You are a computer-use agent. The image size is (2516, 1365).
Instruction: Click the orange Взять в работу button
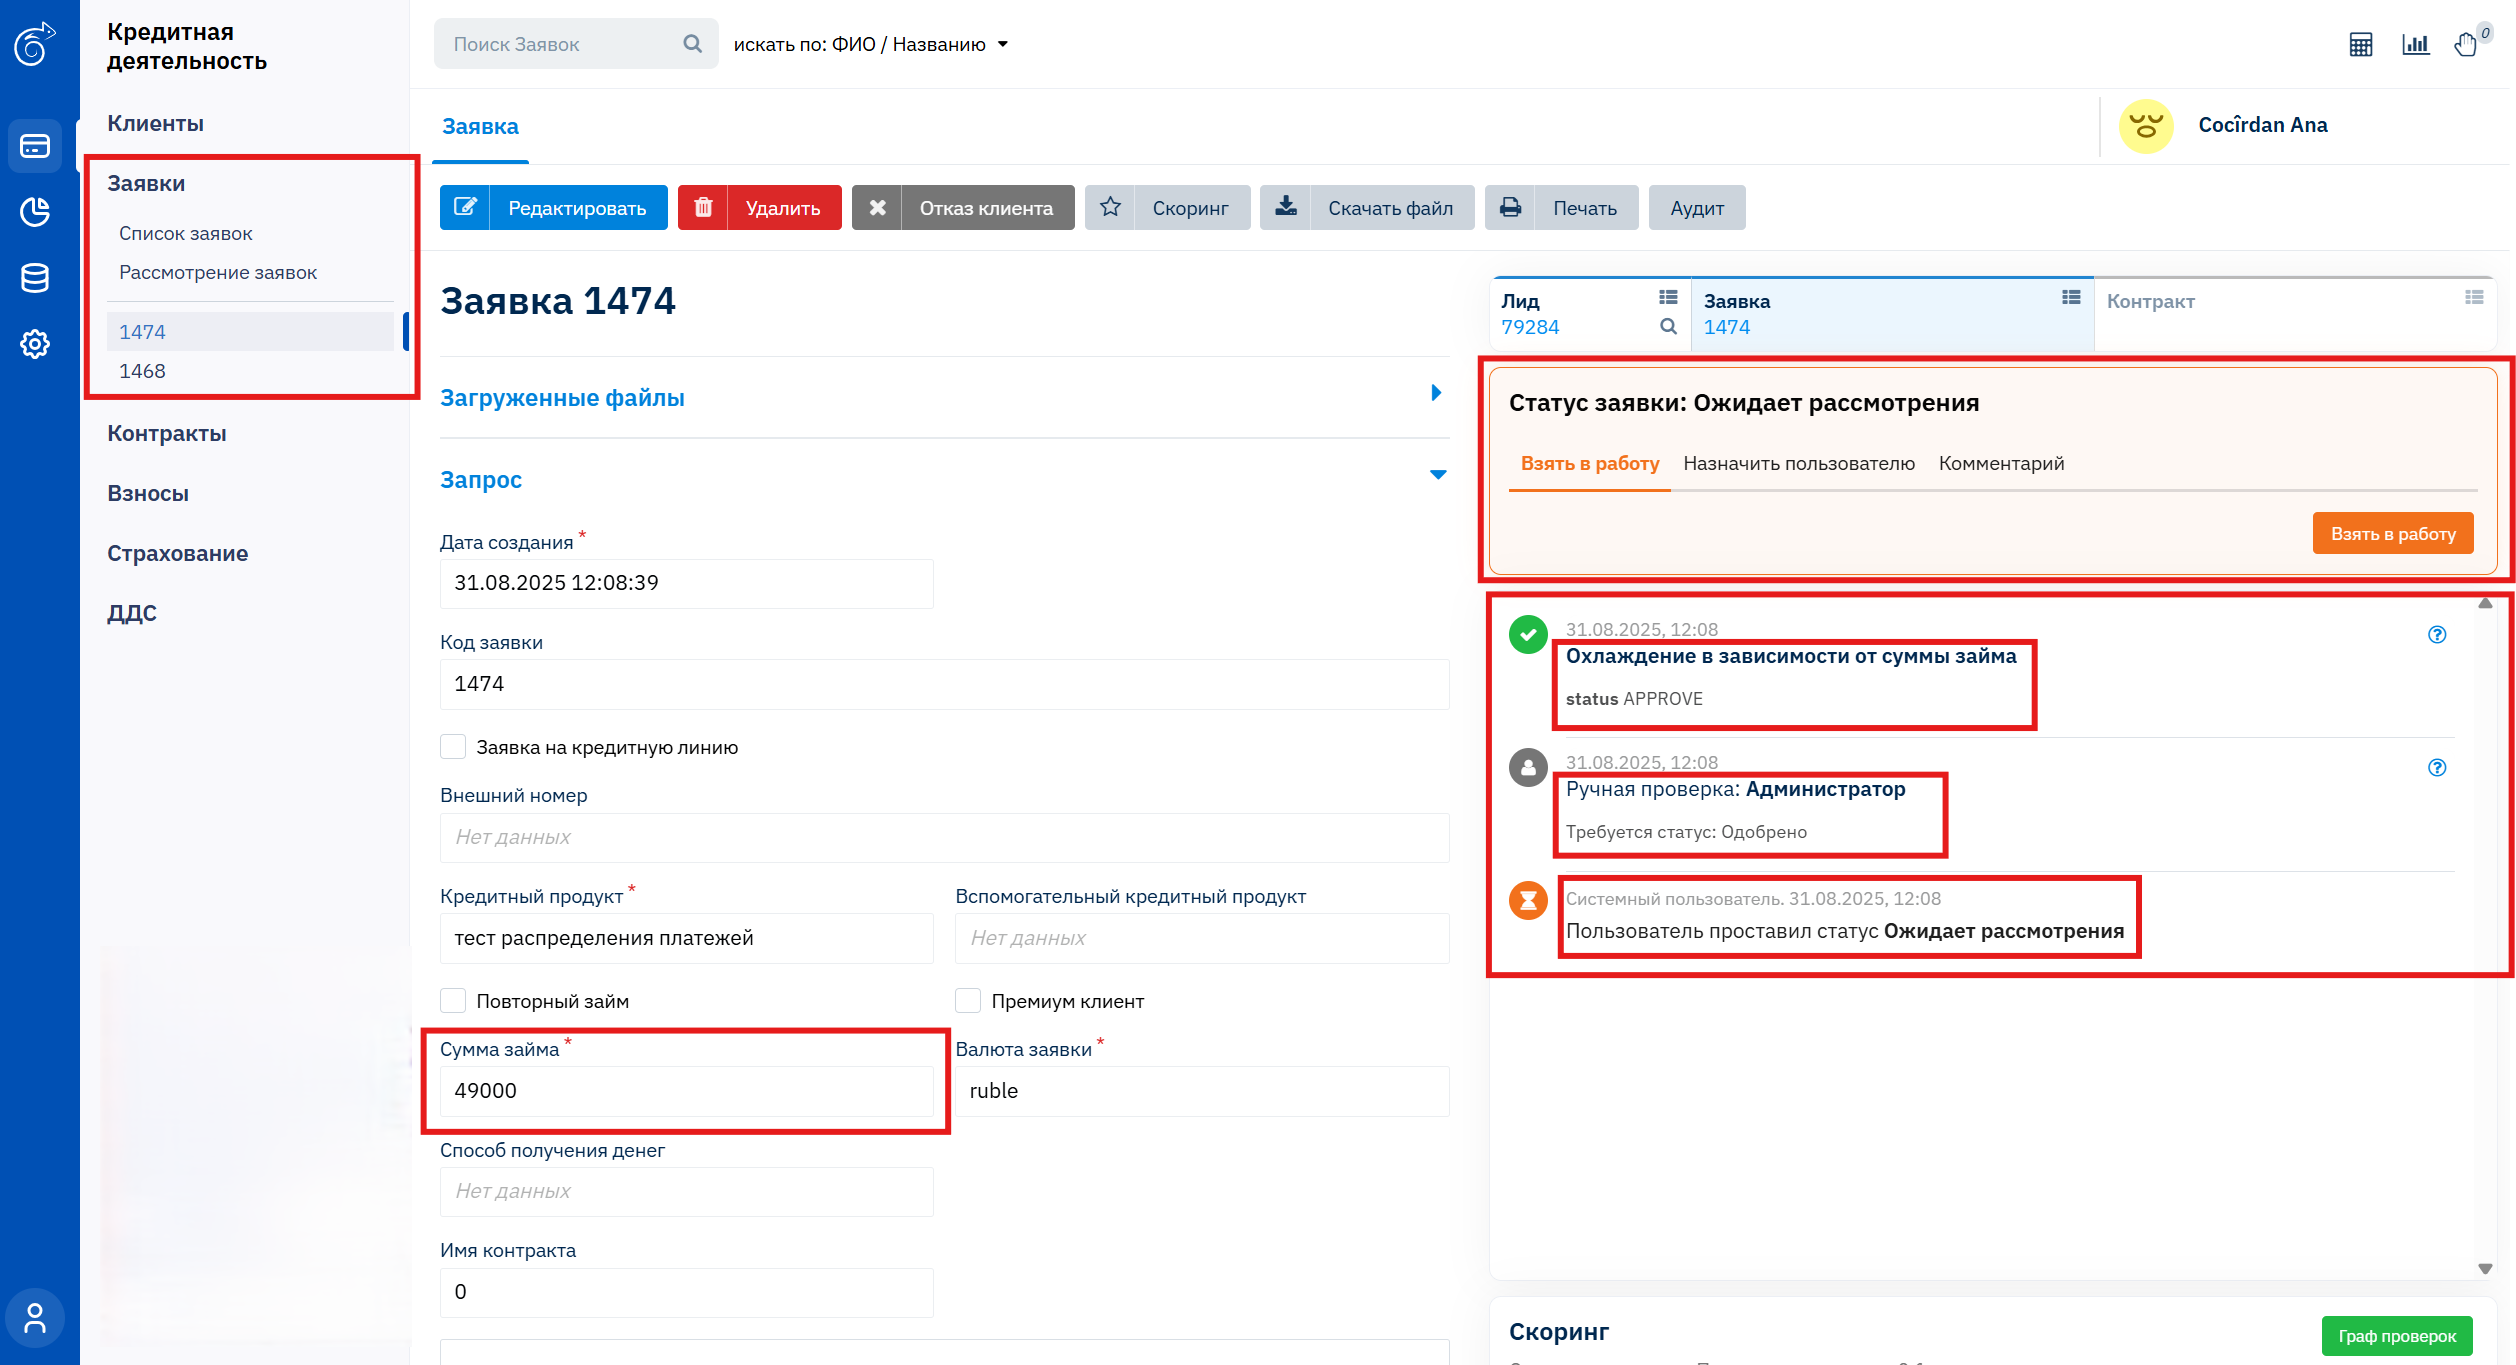pos(2393,533)
